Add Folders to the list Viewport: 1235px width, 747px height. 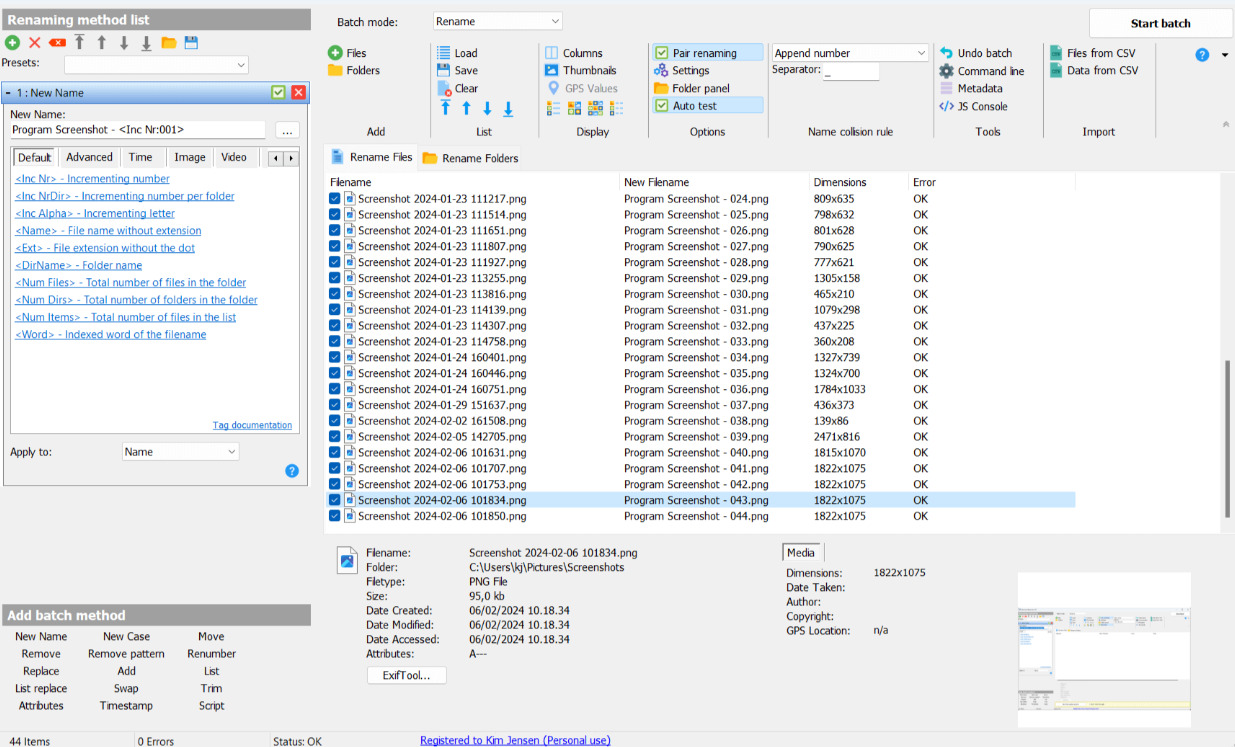point(354,70)
